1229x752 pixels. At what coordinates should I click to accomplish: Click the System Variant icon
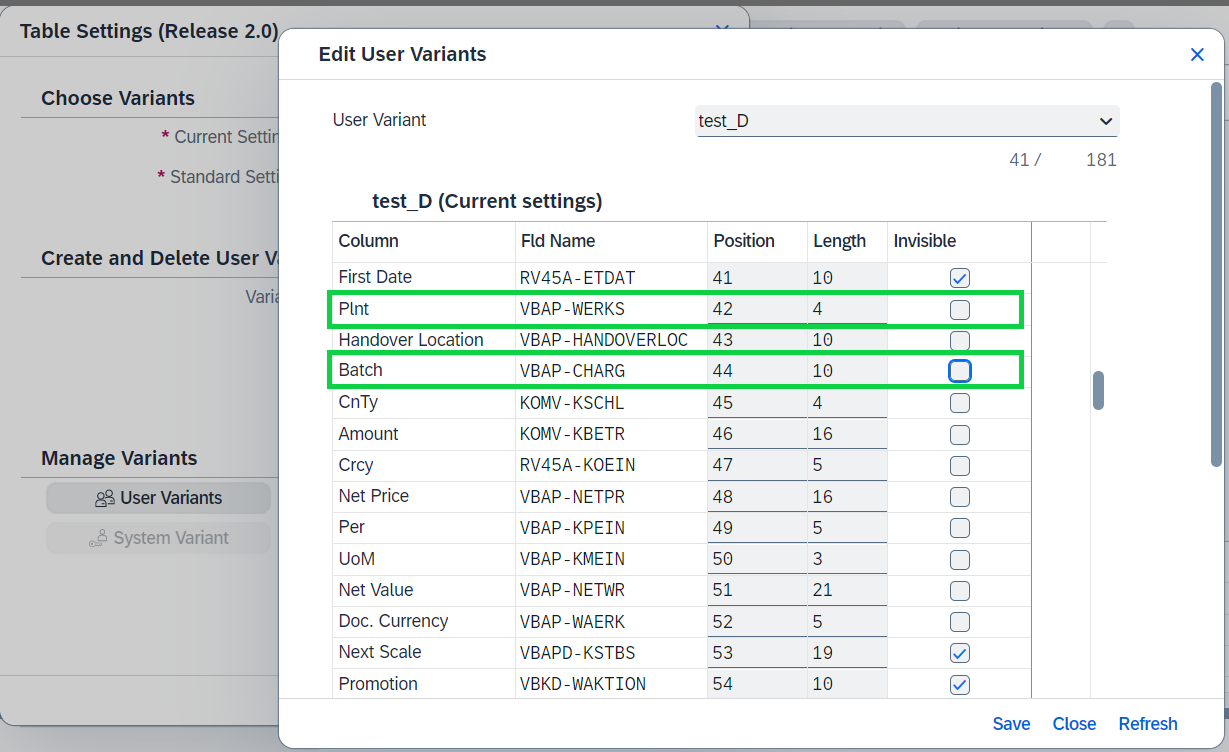click(98, 538)
